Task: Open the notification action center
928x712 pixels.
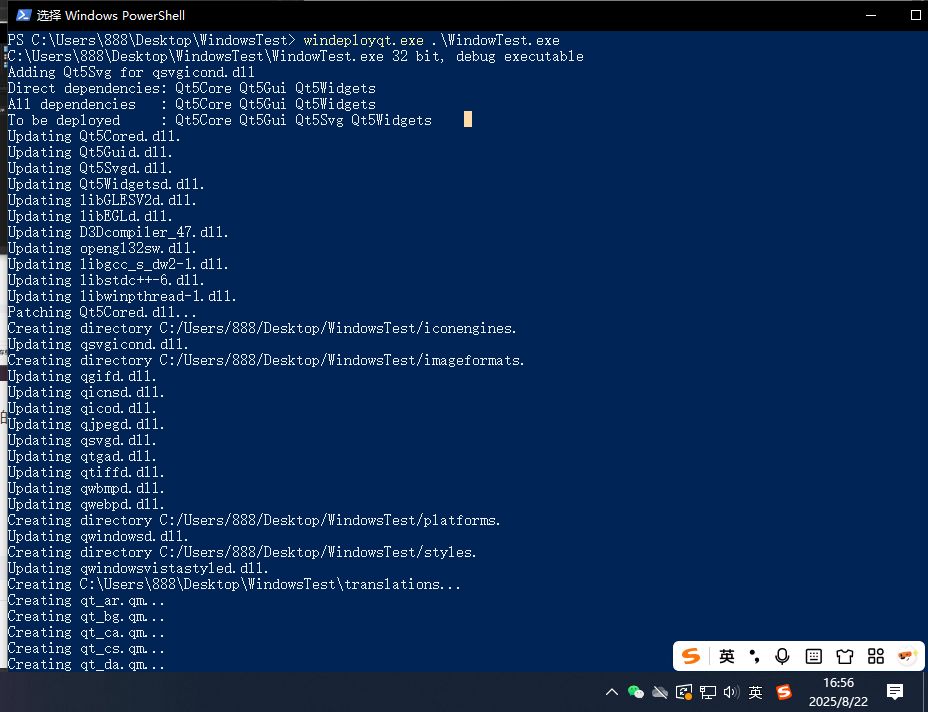Action: 895,691
